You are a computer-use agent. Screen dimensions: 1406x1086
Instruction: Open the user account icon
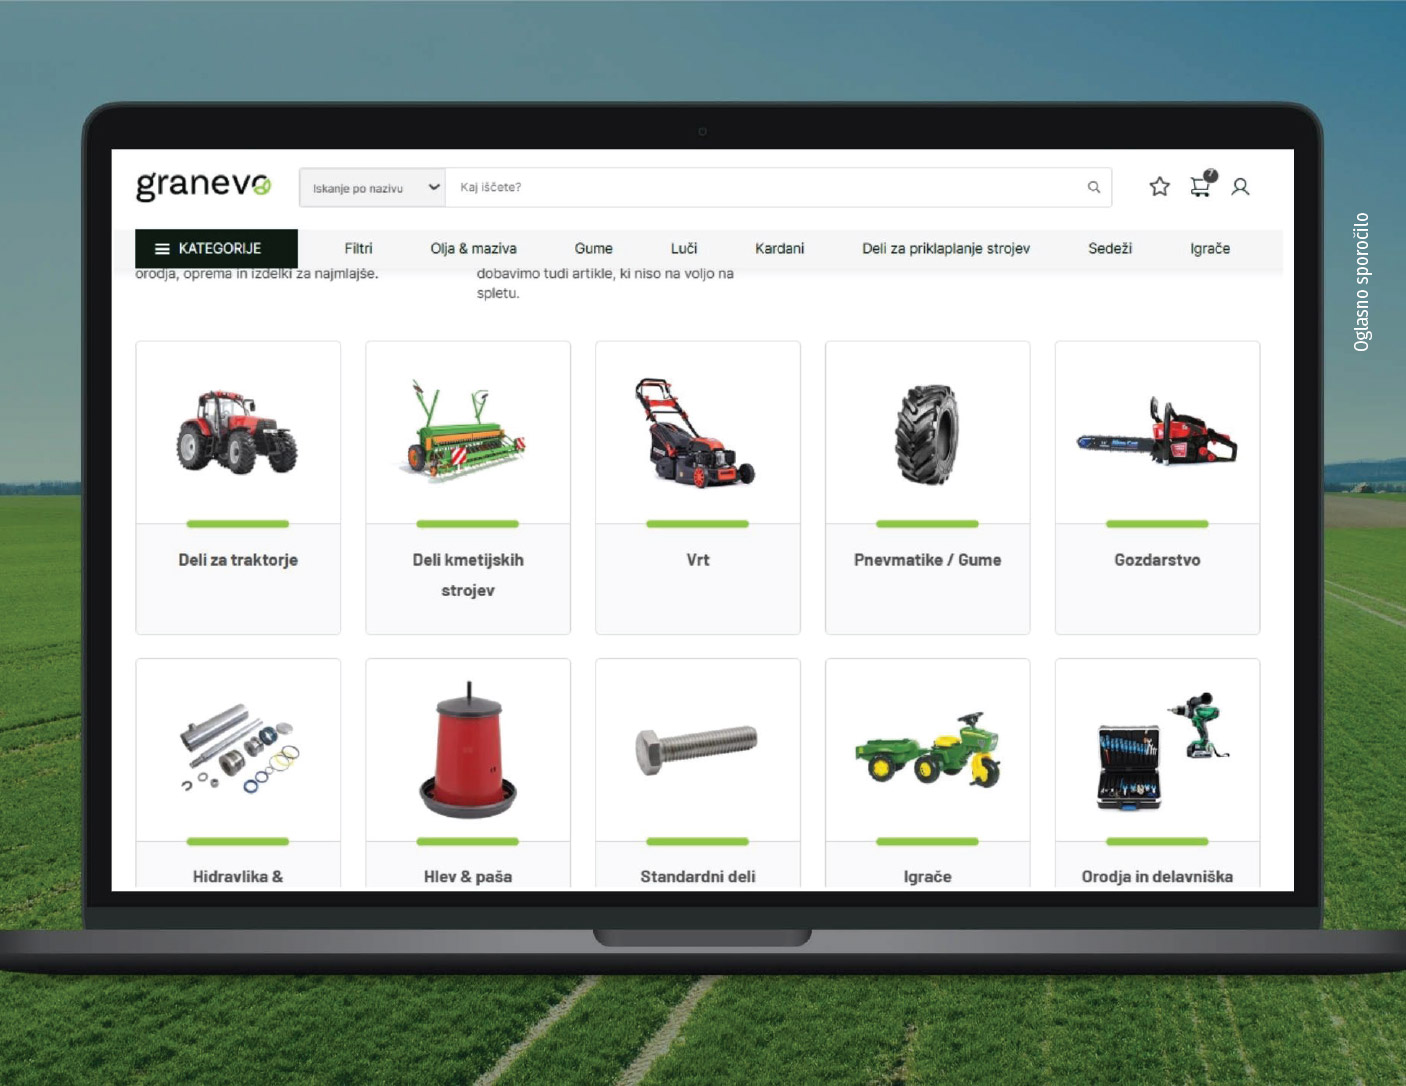pos(1240,187)
